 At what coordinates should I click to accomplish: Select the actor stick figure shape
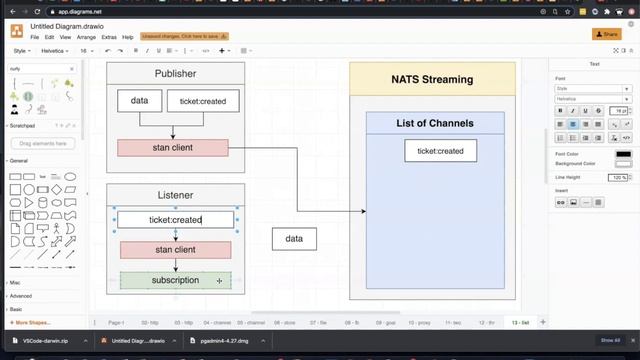point(56,229)
